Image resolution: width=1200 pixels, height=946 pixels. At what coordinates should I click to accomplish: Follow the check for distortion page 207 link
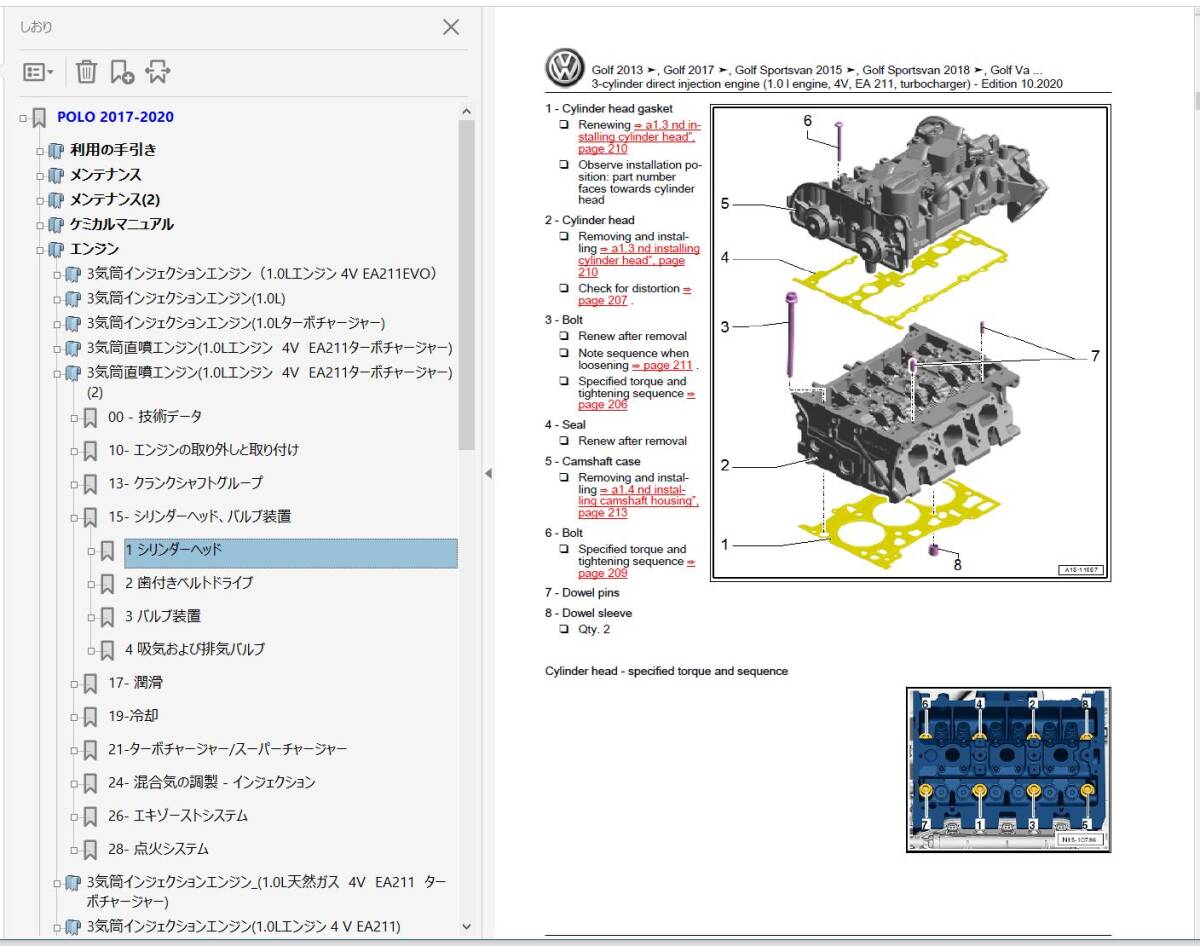[634, 295]
